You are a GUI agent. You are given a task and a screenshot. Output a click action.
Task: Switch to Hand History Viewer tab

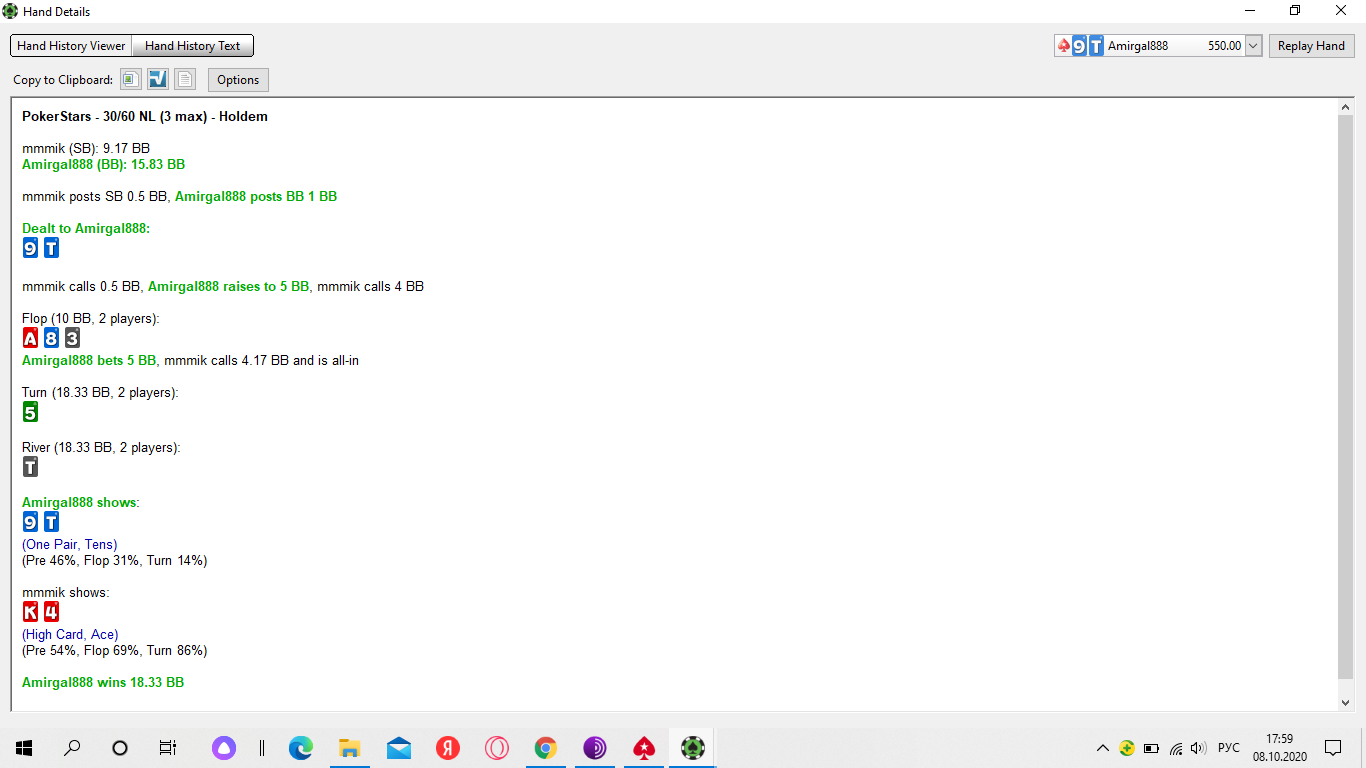71,46
